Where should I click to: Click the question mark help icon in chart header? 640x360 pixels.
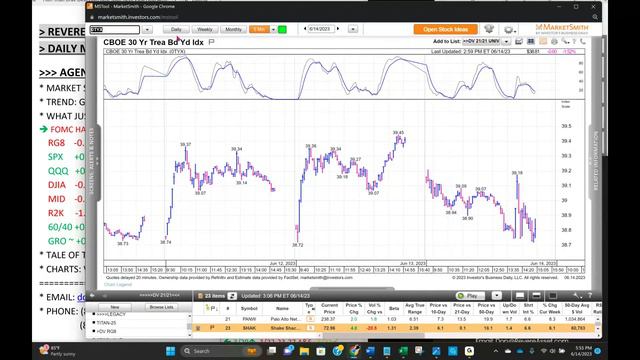(x=574, y=42)
